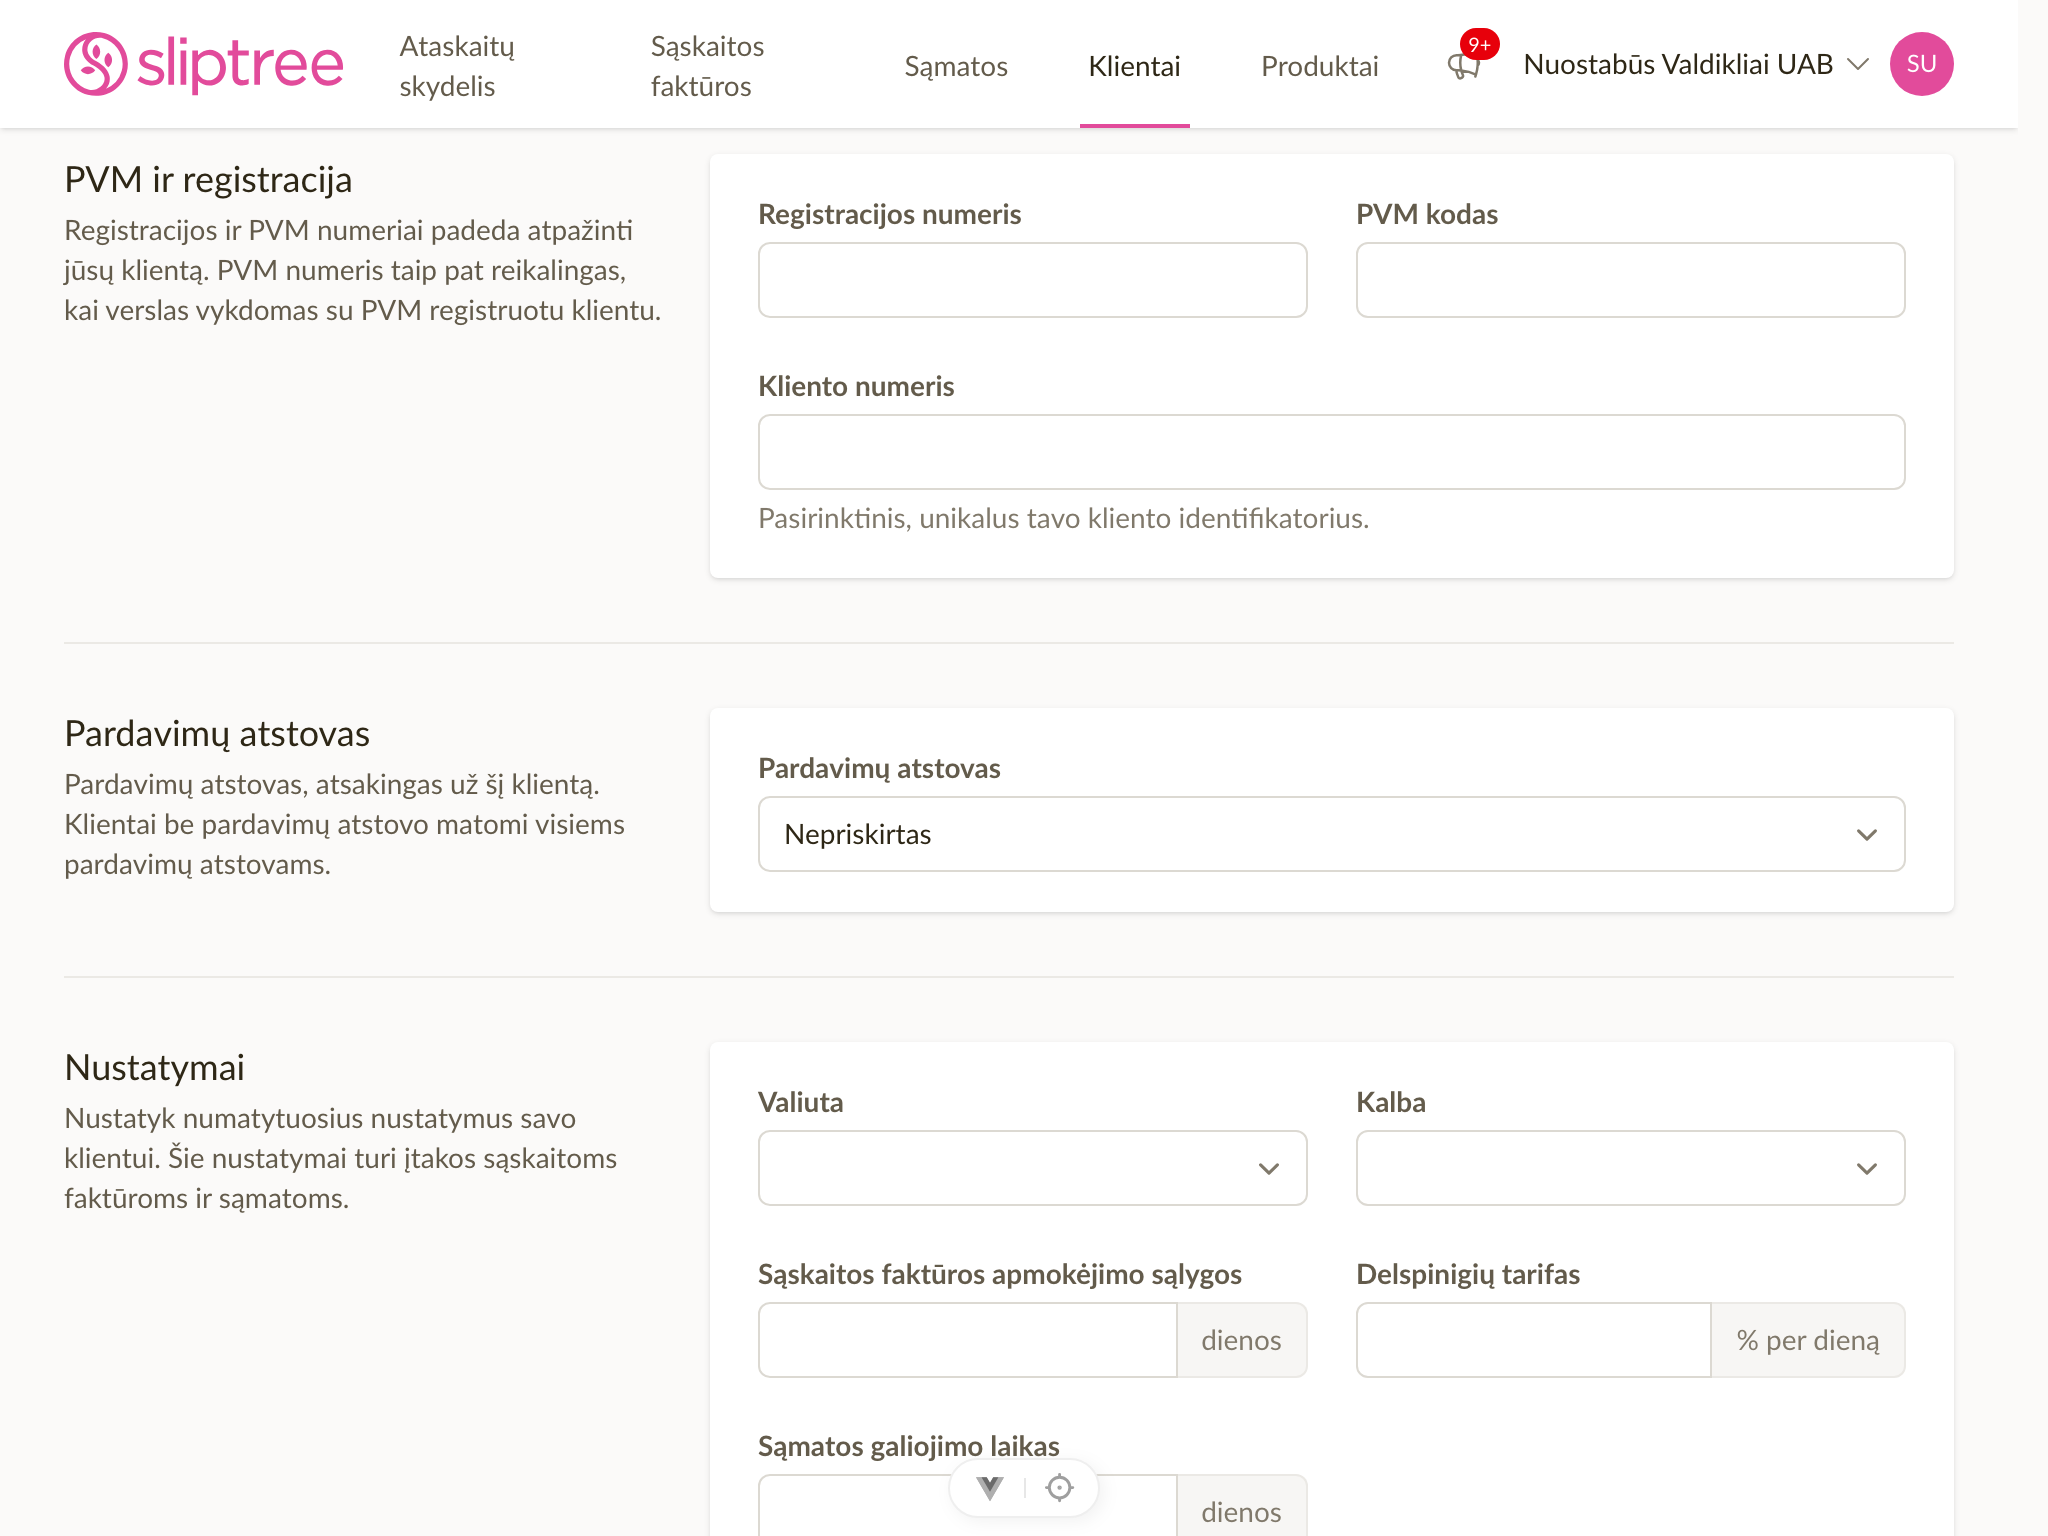Screen dimensions: 2048x1536
Task: Open the Pardavimų atstovas dropdown
Action: (x=1331, y=834)
